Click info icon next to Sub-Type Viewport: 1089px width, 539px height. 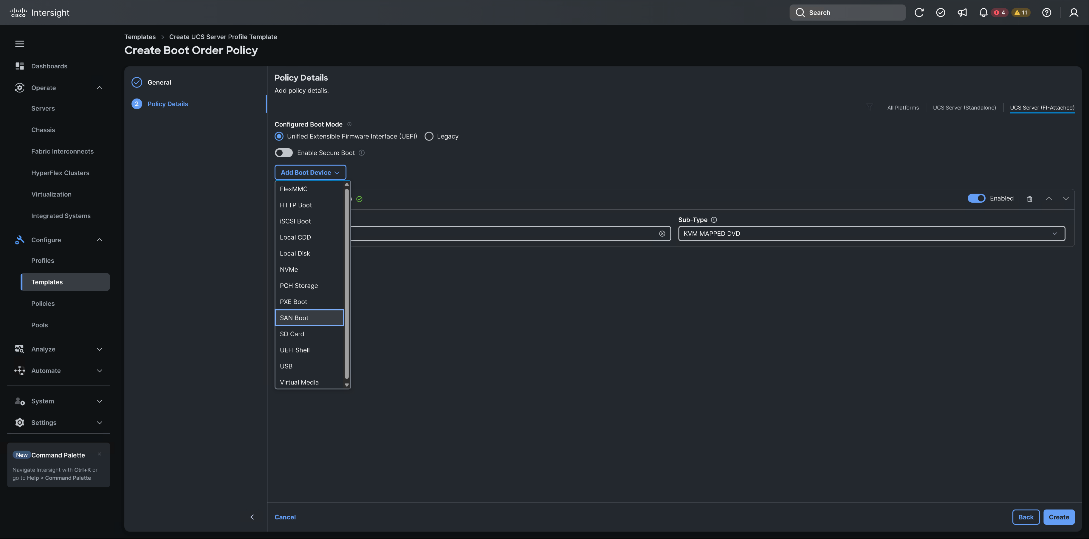[x=714, y=219]
